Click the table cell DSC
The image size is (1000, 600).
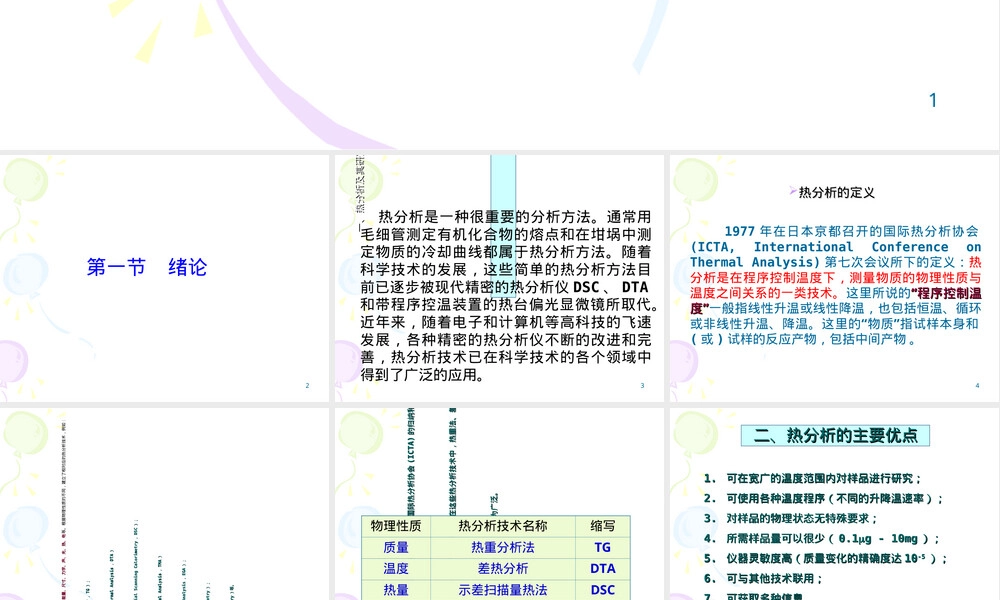click(602, 590)
